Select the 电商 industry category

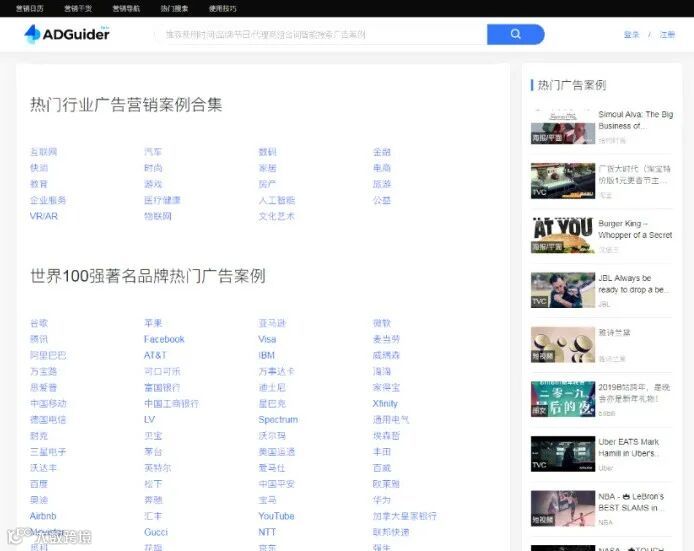[x=382, y=168]
